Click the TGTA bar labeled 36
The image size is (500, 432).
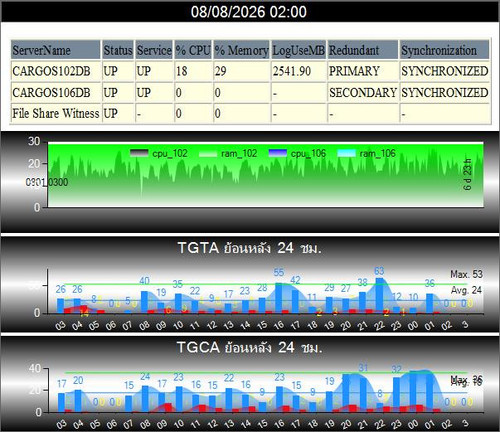(x=430, y=303)
